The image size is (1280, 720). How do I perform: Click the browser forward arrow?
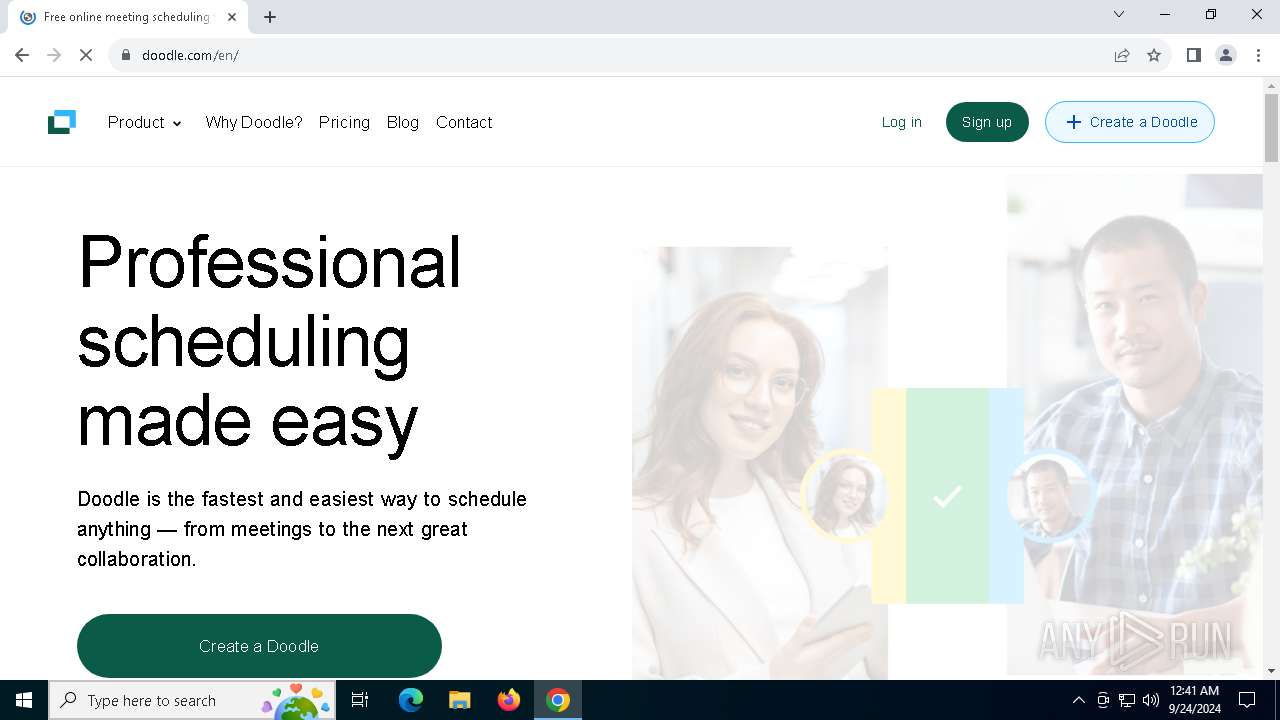pos(54,55)
